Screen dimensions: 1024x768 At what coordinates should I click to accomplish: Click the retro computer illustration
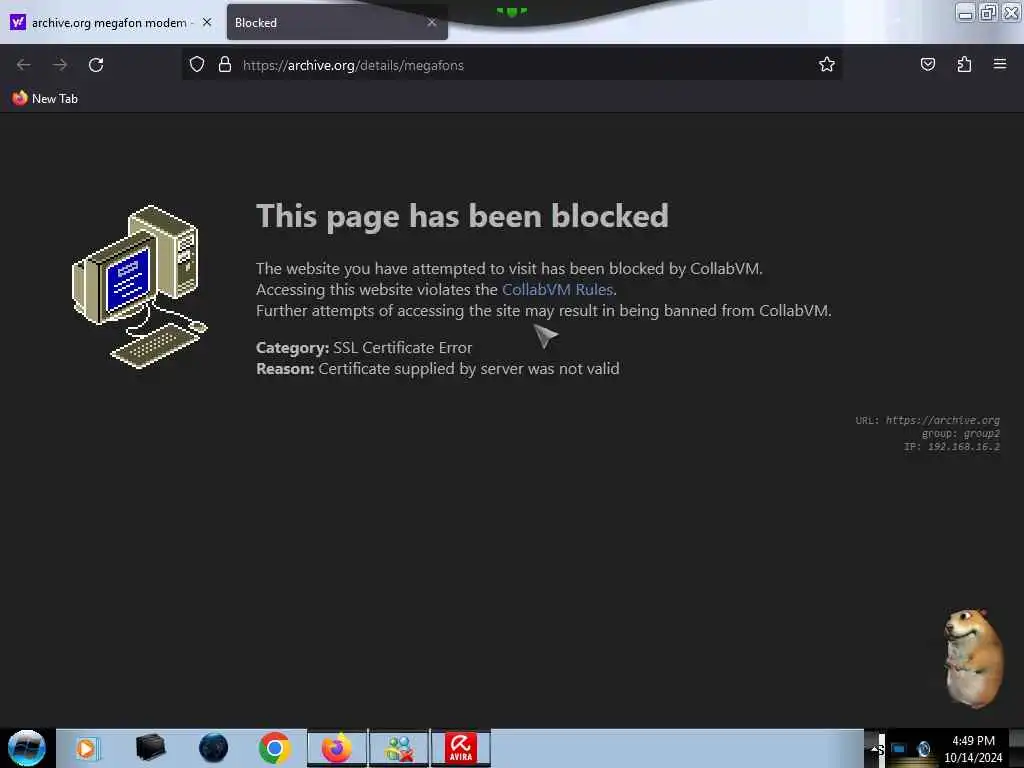pyautogui.click(x=139, y=287)
